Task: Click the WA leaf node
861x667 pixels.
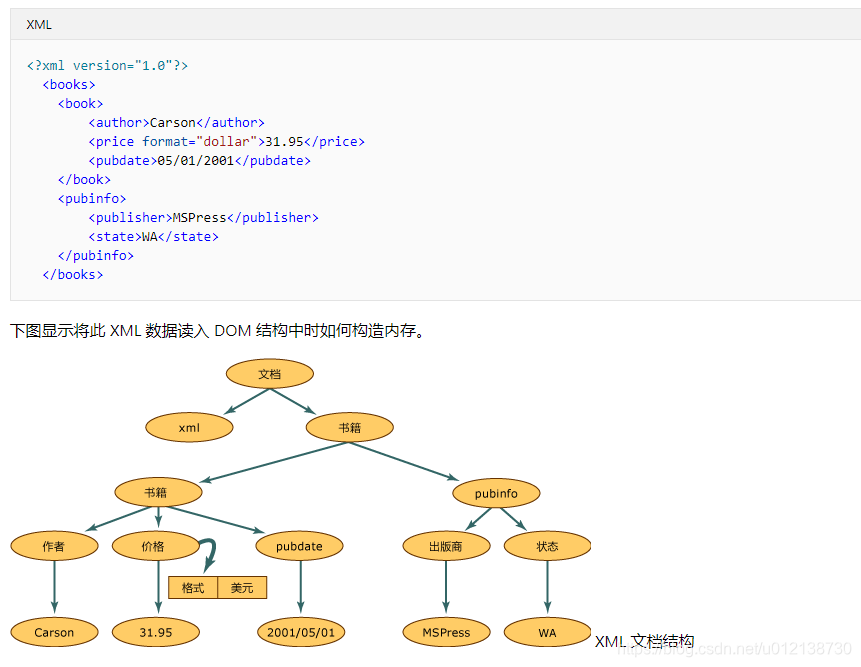Action: click(x=547, y=632)
